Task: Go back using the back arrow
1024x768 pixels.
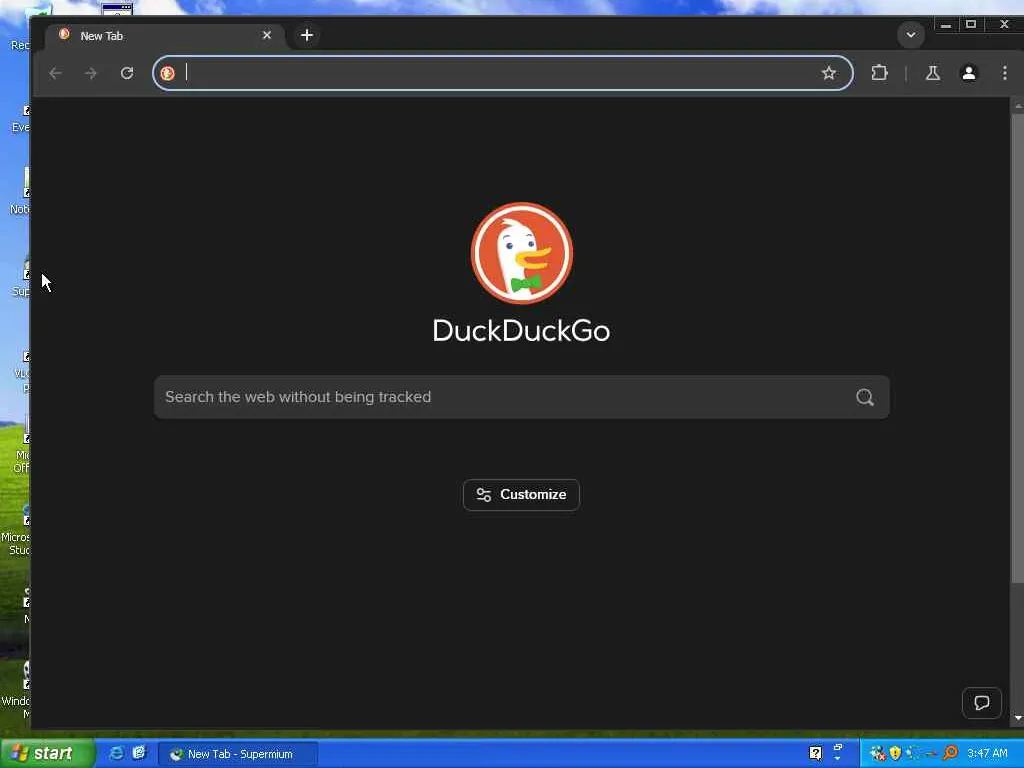Action: (56, 73)
